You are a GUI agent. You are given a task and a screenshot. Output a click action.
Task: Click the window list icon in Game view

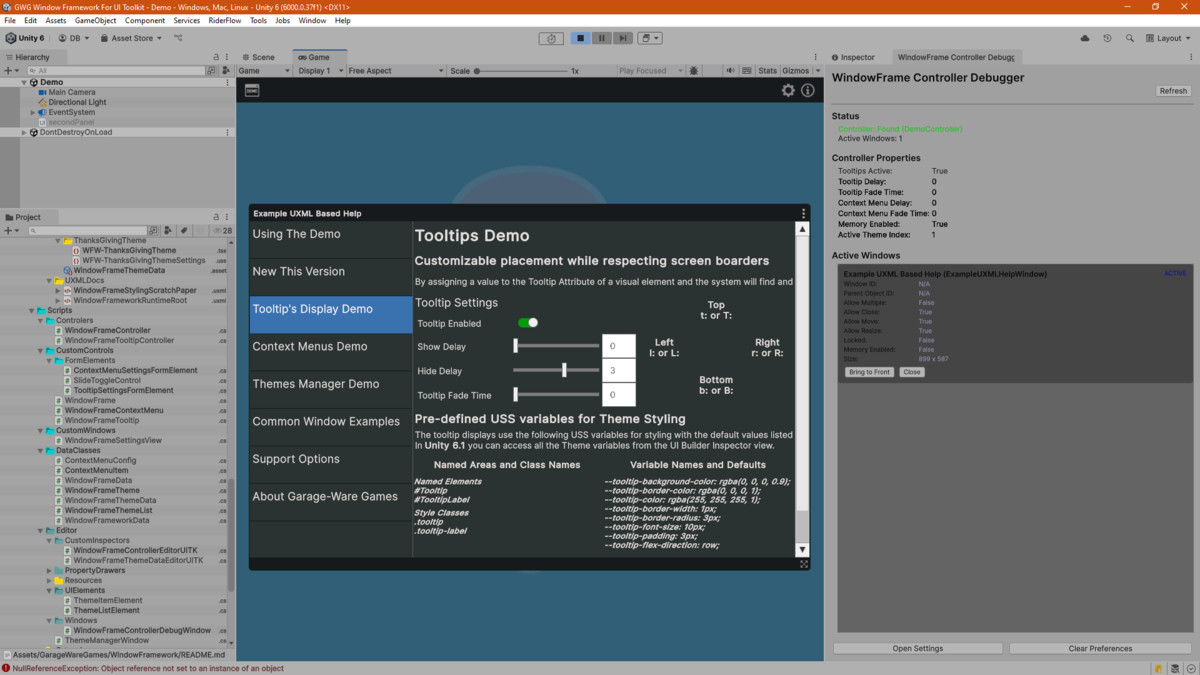point(252,90)
